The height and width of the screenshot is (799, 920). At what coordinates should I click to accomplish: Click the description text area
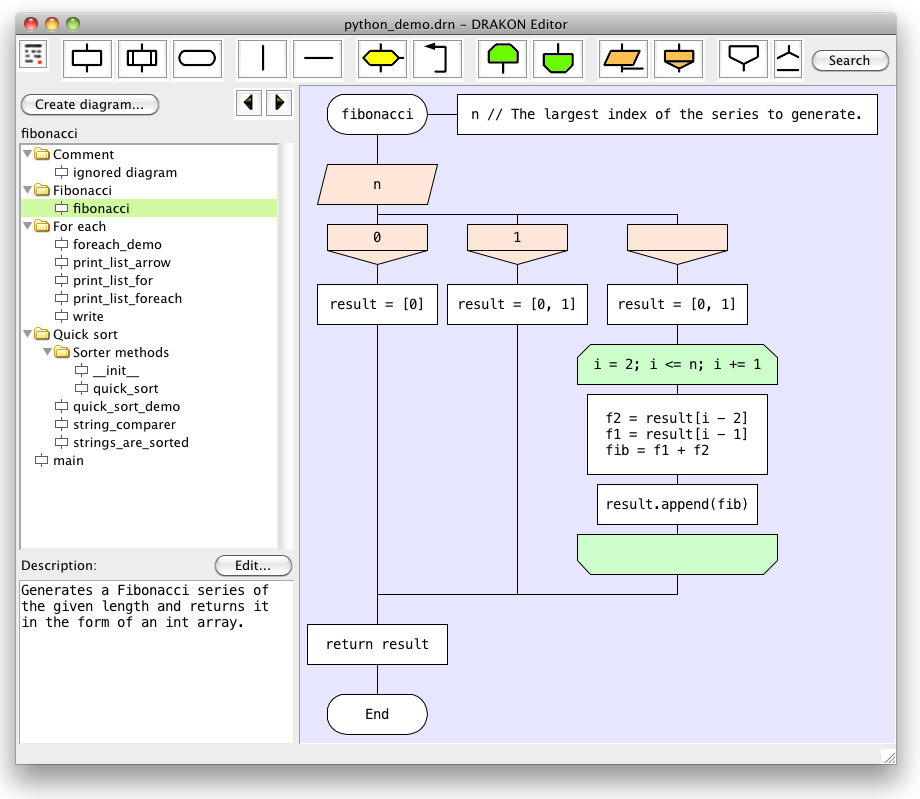(156, 660)
